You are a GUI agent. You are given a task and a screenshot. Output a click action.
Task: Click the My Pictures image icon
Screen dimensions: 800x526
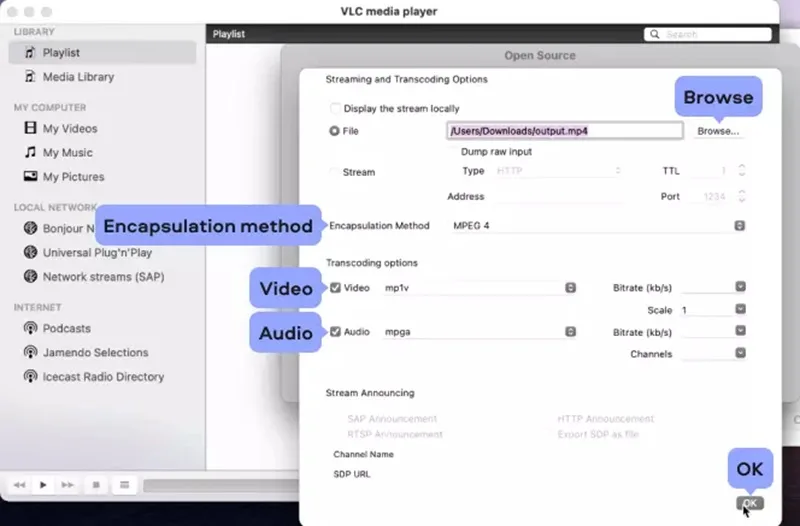[30, 176]
